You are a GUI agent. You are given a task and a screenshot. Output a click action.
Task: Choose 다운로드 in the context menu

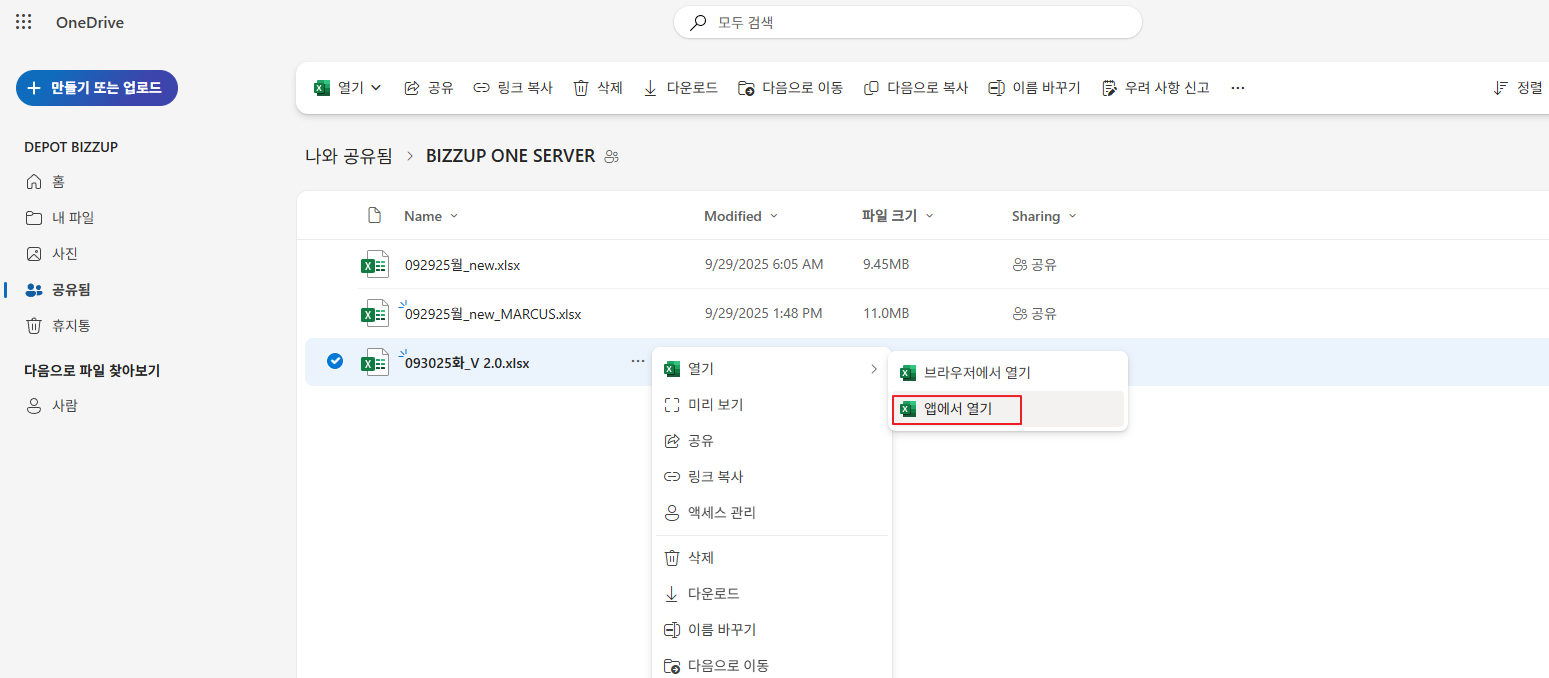tap(771, 594)
